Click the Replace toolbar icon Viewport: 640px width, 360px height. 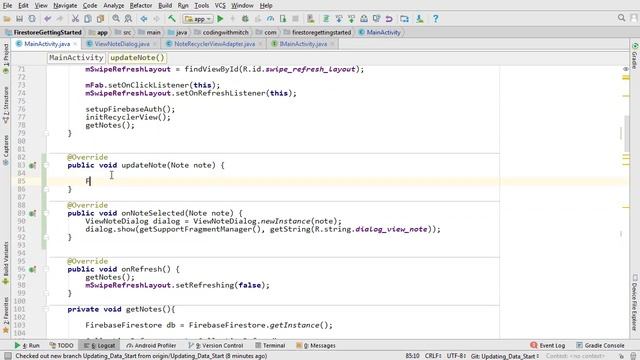[128, 19]
